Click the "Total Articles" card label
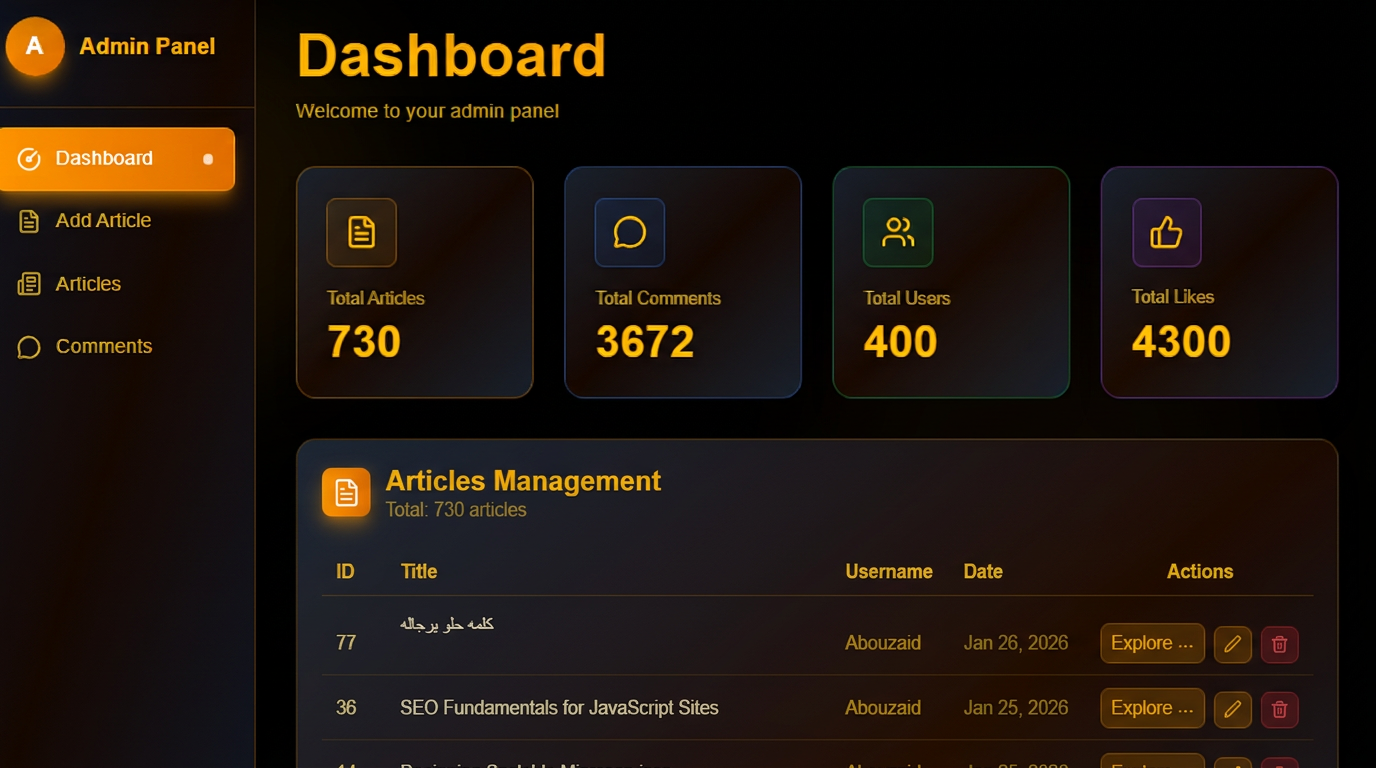Viewport: 1376px width, 768px height. pyautogui.click(x=375, y=298)
